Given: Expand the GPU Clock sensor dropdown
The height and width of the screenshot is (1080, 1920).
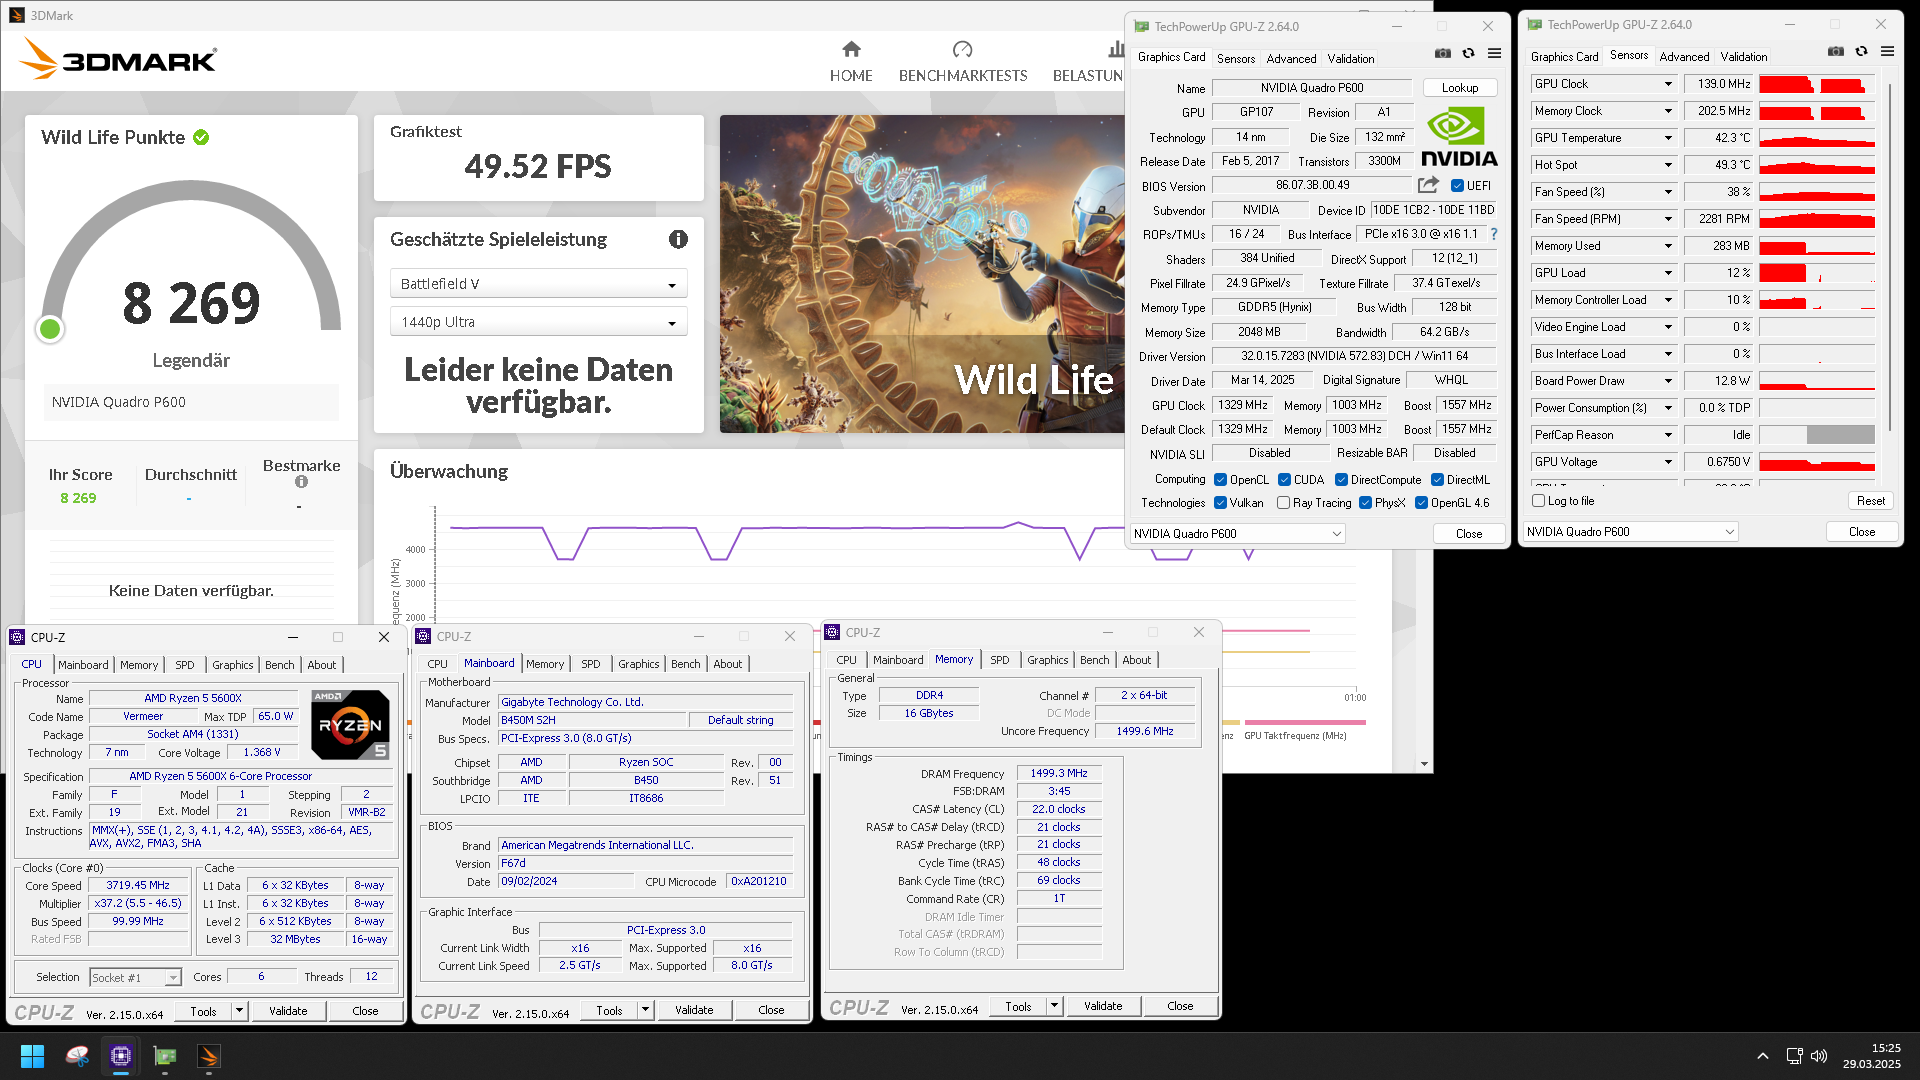Looking at the screenshot, I should (x=1668, y=84).
